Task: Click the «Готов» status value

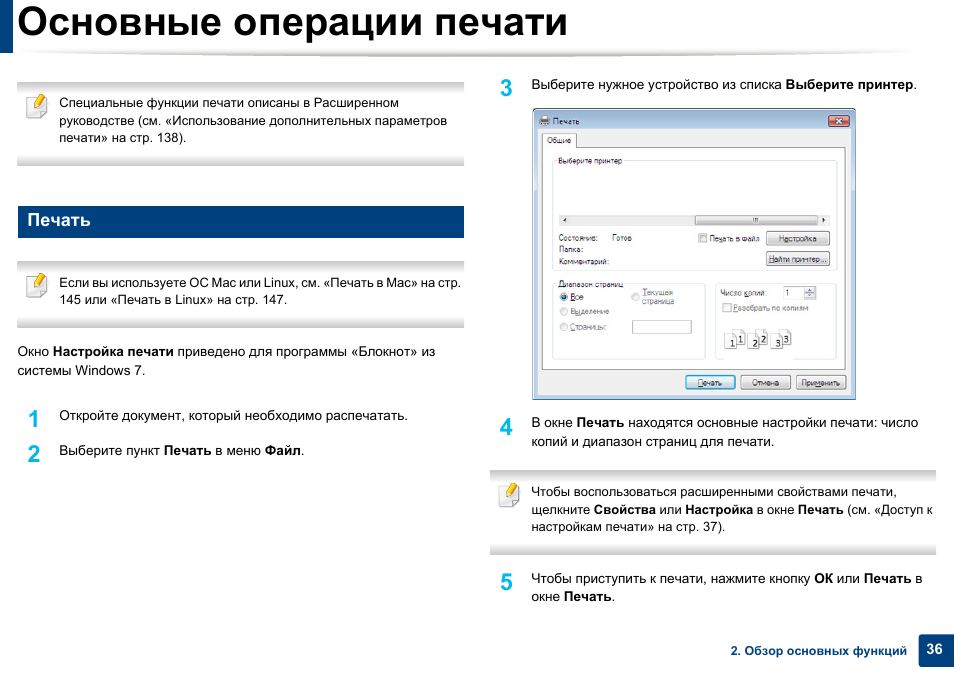Action: click(622, 238)
